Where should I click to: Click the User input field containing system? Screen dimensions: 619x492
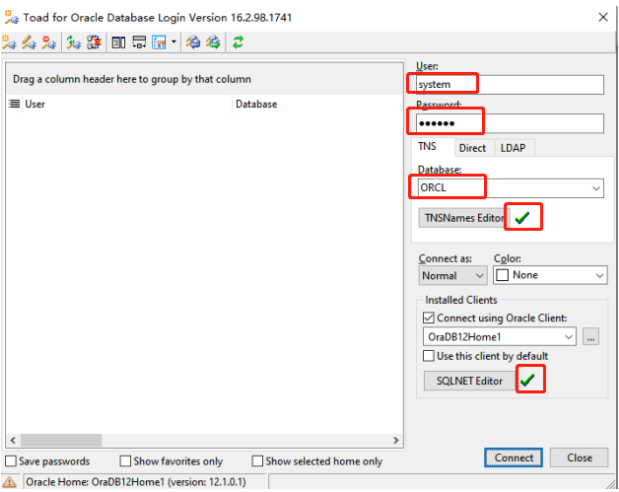point(510,85)
